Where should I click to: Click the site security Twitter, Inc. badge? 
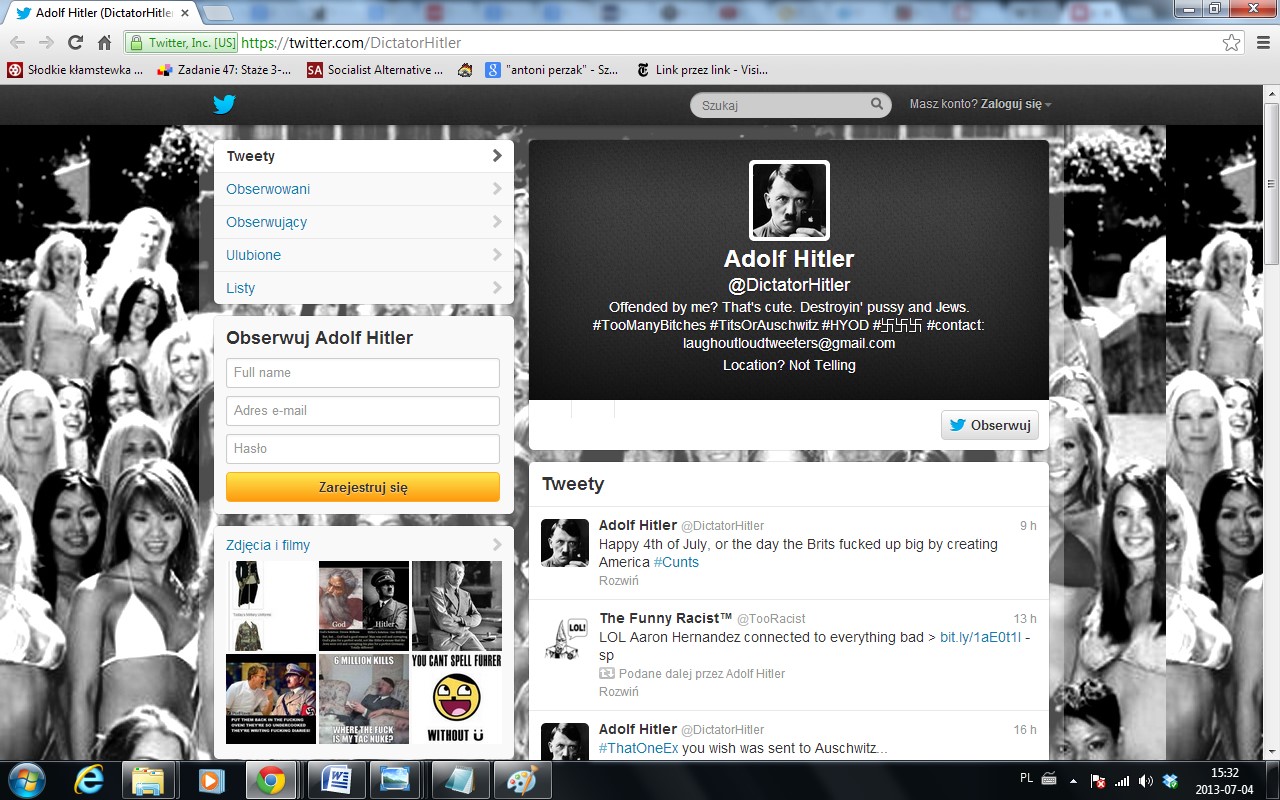click(x=182, y=43)
